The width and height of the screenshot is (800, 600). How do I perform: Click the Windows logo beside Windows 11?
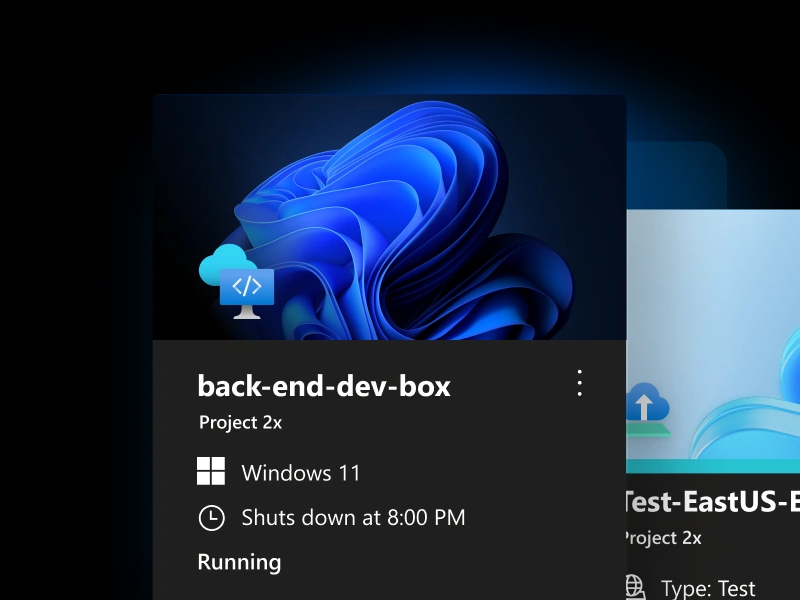(211, 471)
